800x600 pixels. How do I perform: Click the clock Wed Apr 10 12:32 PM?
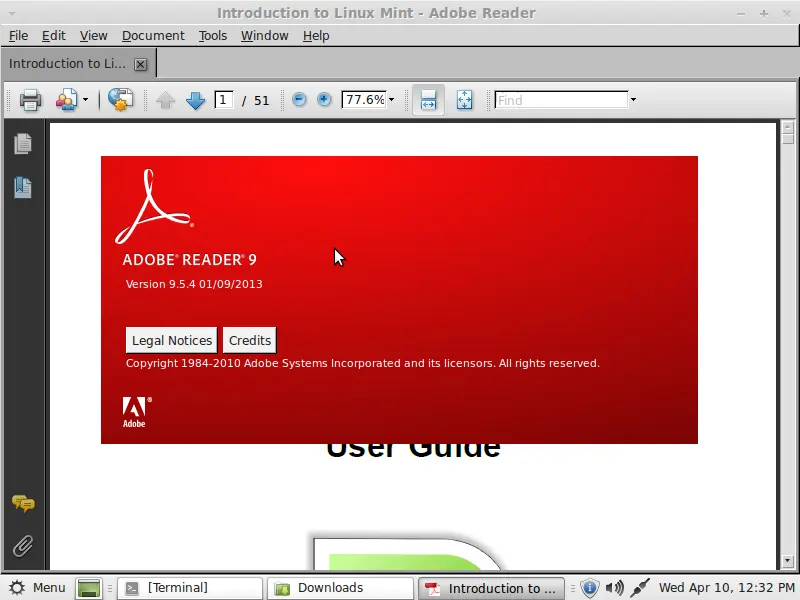pyautogui.click(x=727, y=588)
